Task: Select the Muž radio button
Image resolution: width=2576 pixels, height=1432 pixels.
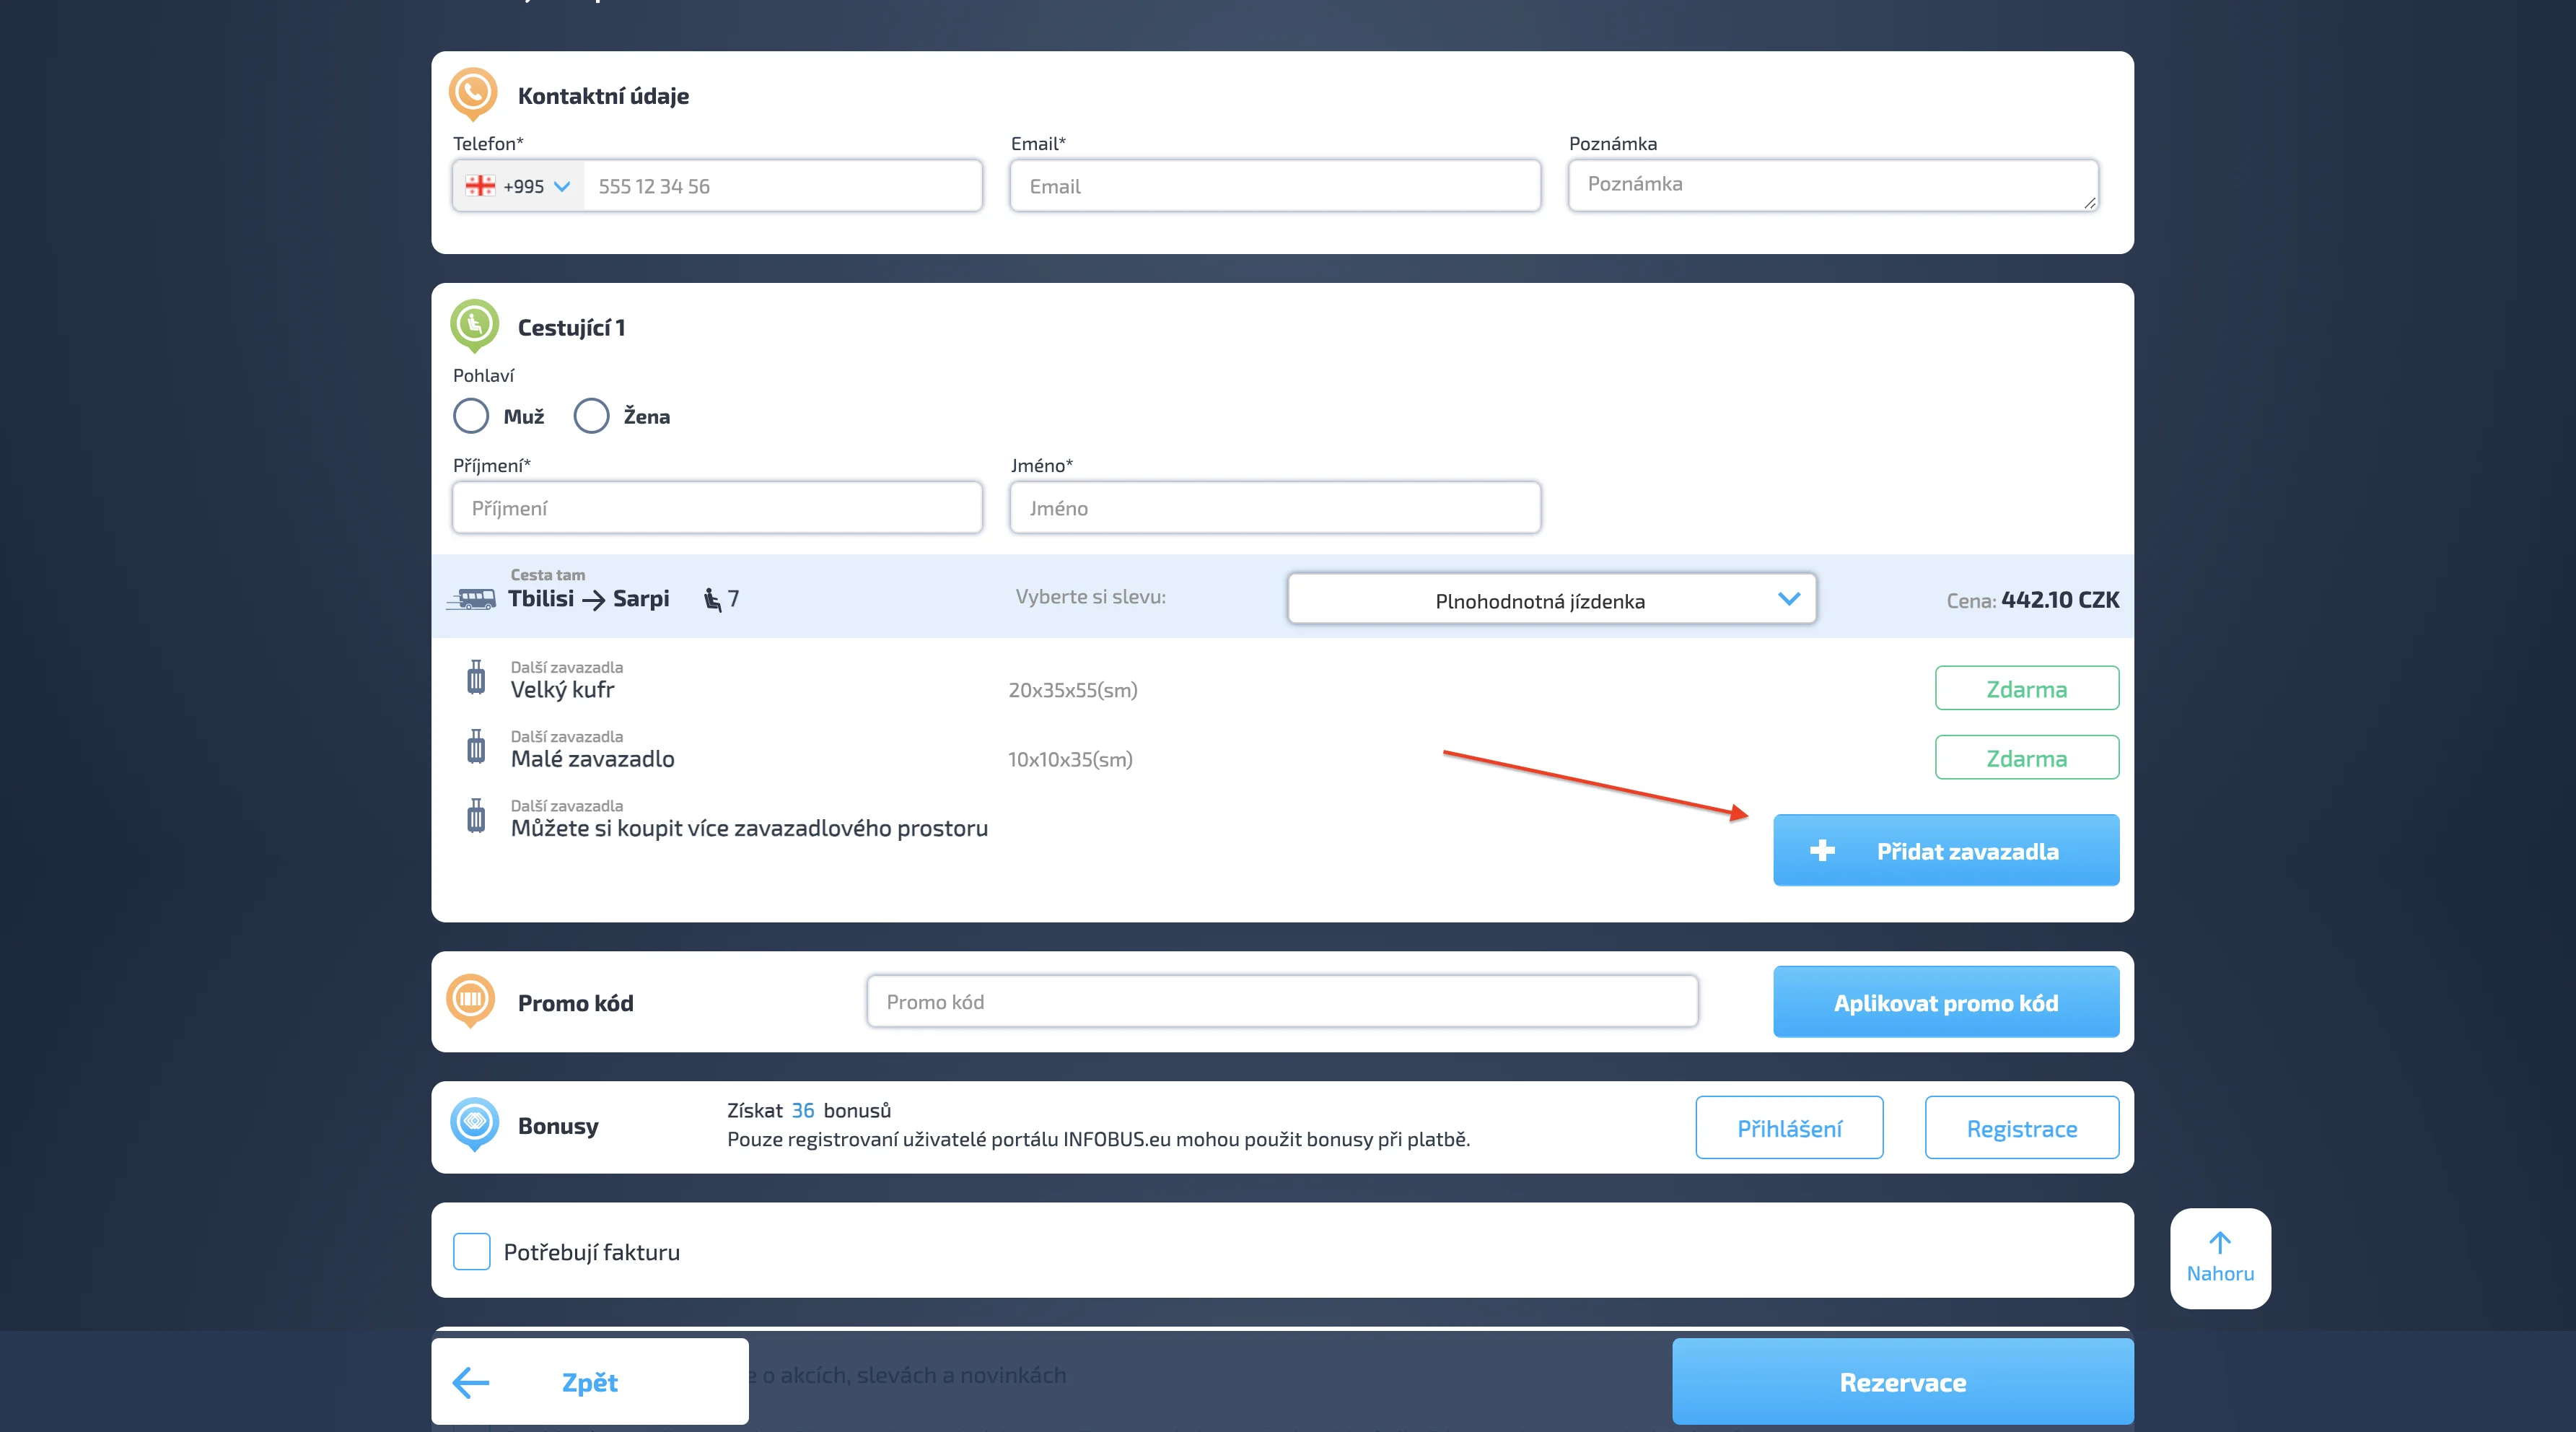Action: coord(471,416)
